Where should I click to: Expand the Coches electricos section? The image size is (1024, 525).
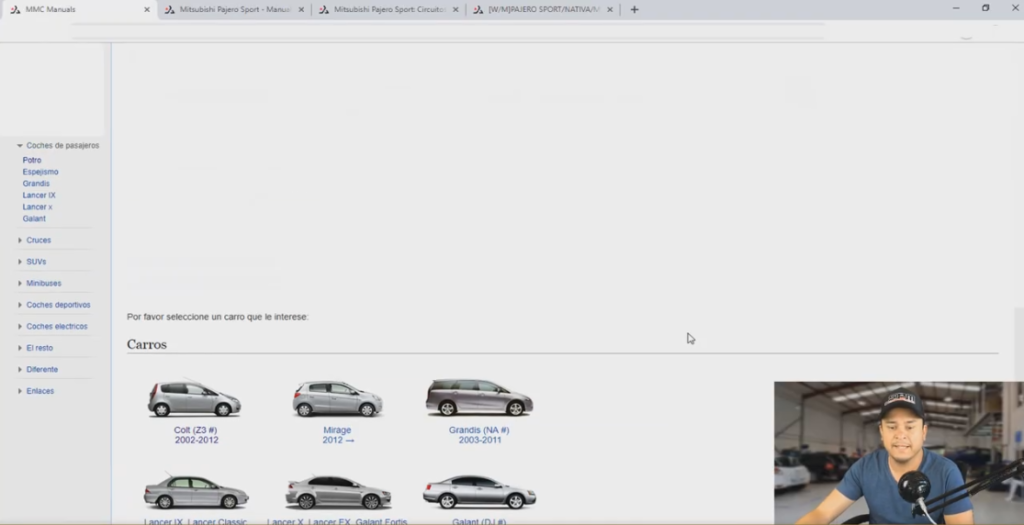20,326
